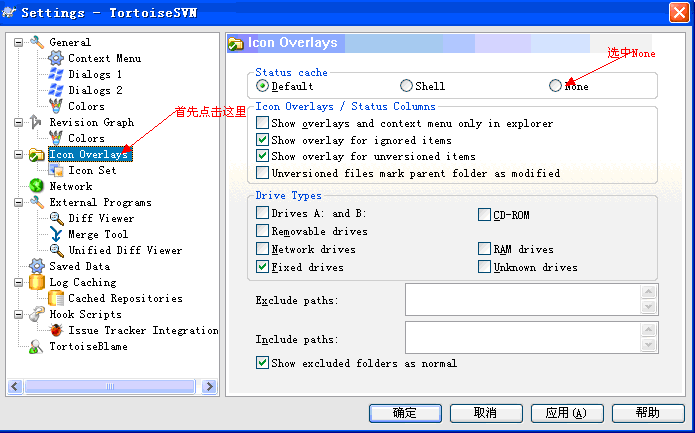Collapse the Hook Scripts tree node
Image resolution: width=695 pixels, height=433 pixels.
pos(19,314)
